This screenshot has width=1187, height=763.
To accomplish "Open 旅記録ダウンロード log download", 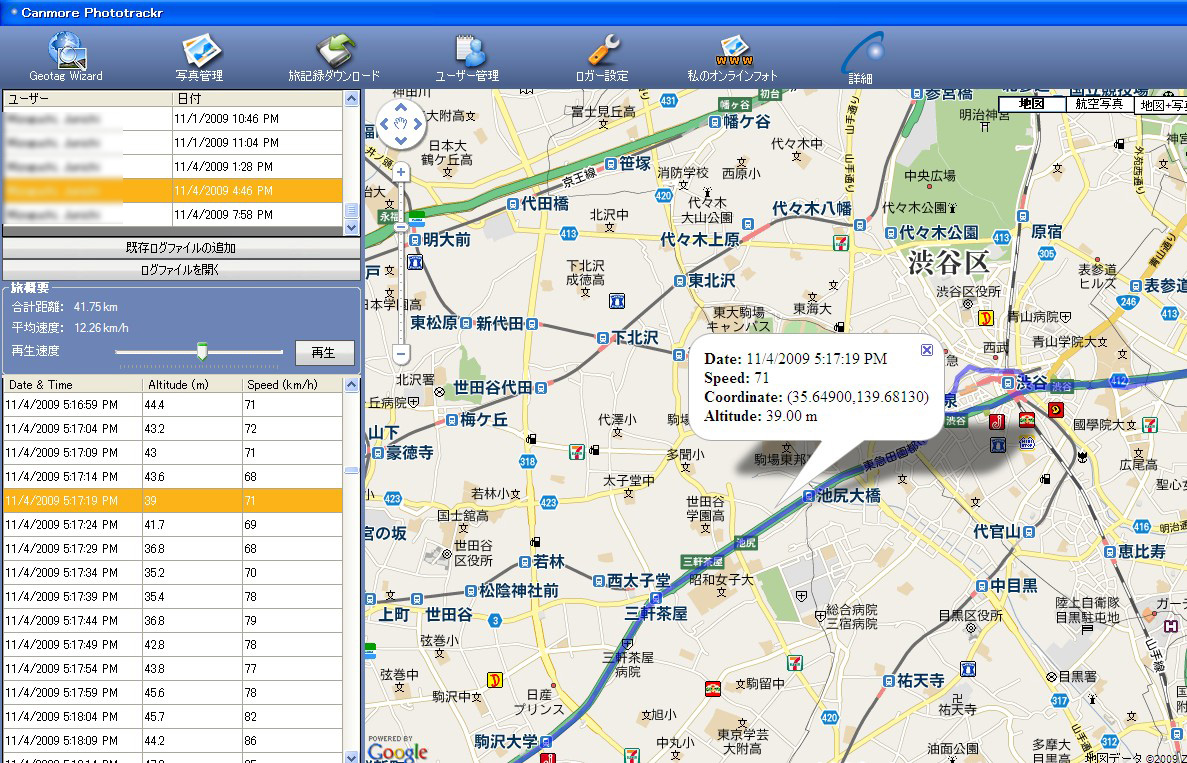I will coord(334,58).
